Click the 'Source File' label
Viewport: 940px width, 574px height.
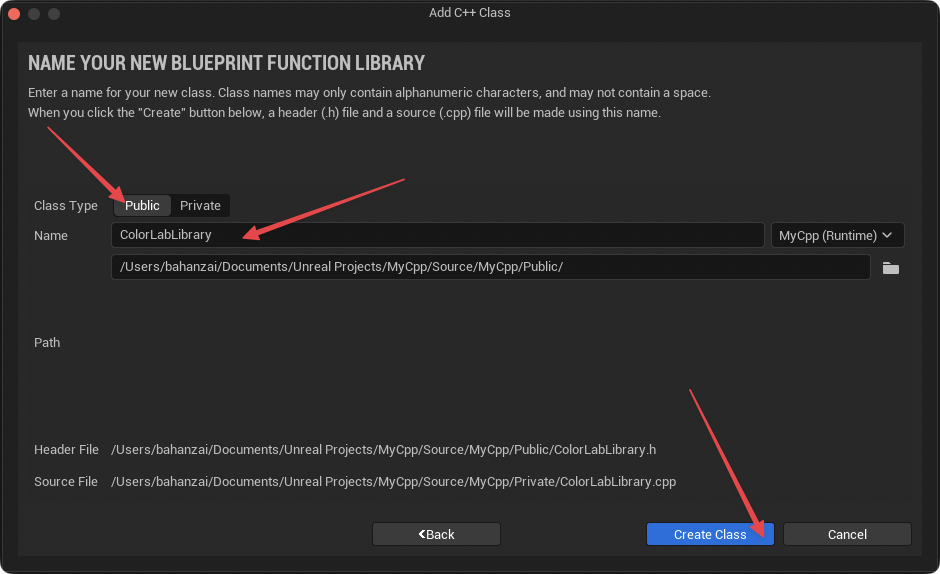tap(66, 482)
